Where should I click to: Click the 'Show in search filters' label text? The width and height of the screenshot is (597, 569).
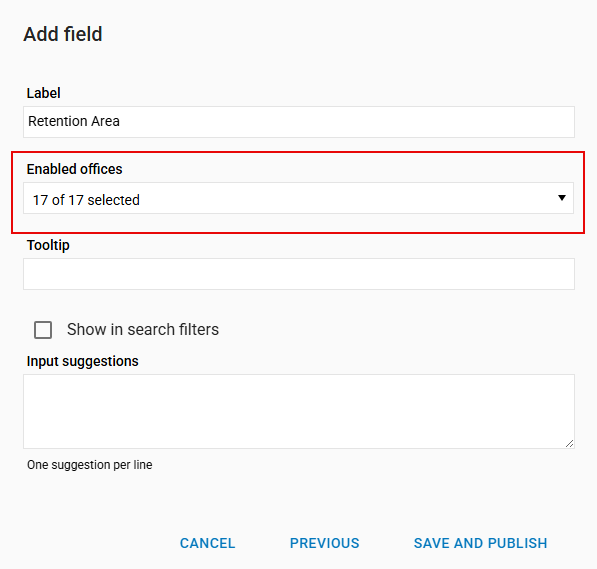pos(143,329)
